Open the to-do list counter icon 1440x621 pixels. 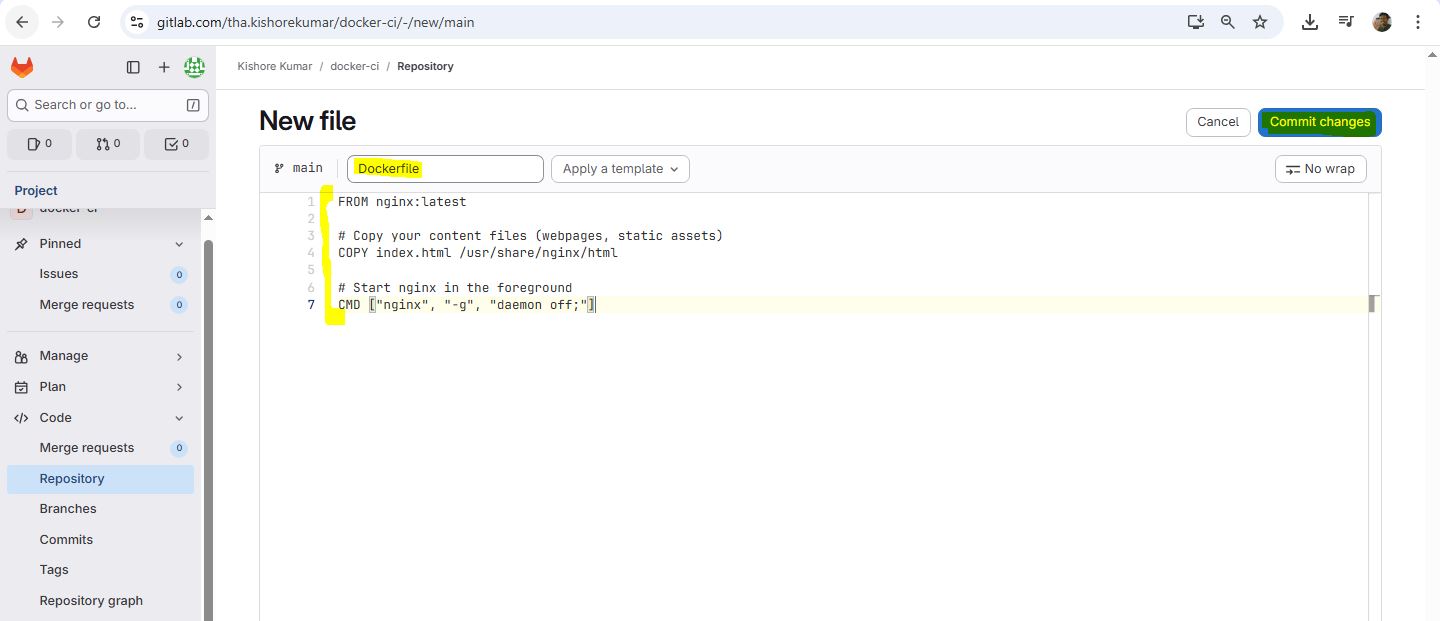tap(176, 144)
